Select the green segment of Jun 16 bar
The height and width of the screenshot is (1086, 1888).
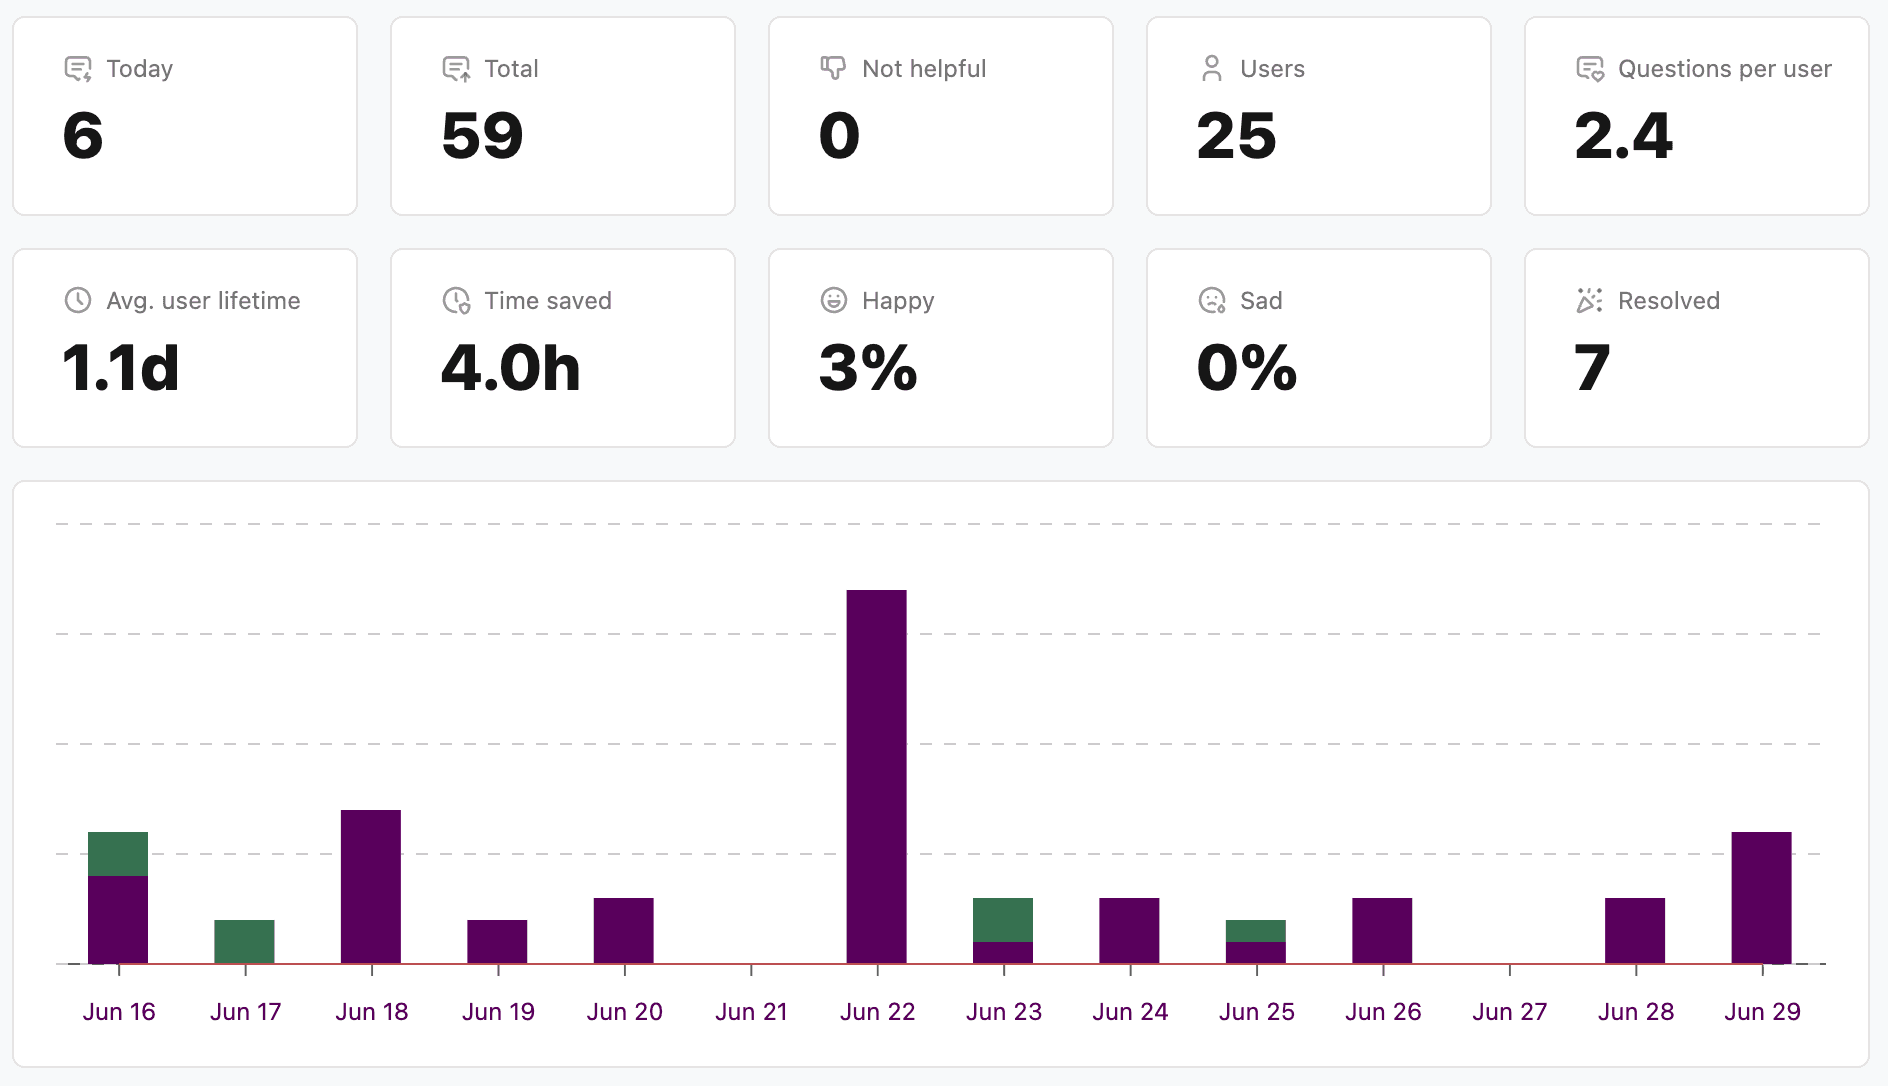pos(118,854)
